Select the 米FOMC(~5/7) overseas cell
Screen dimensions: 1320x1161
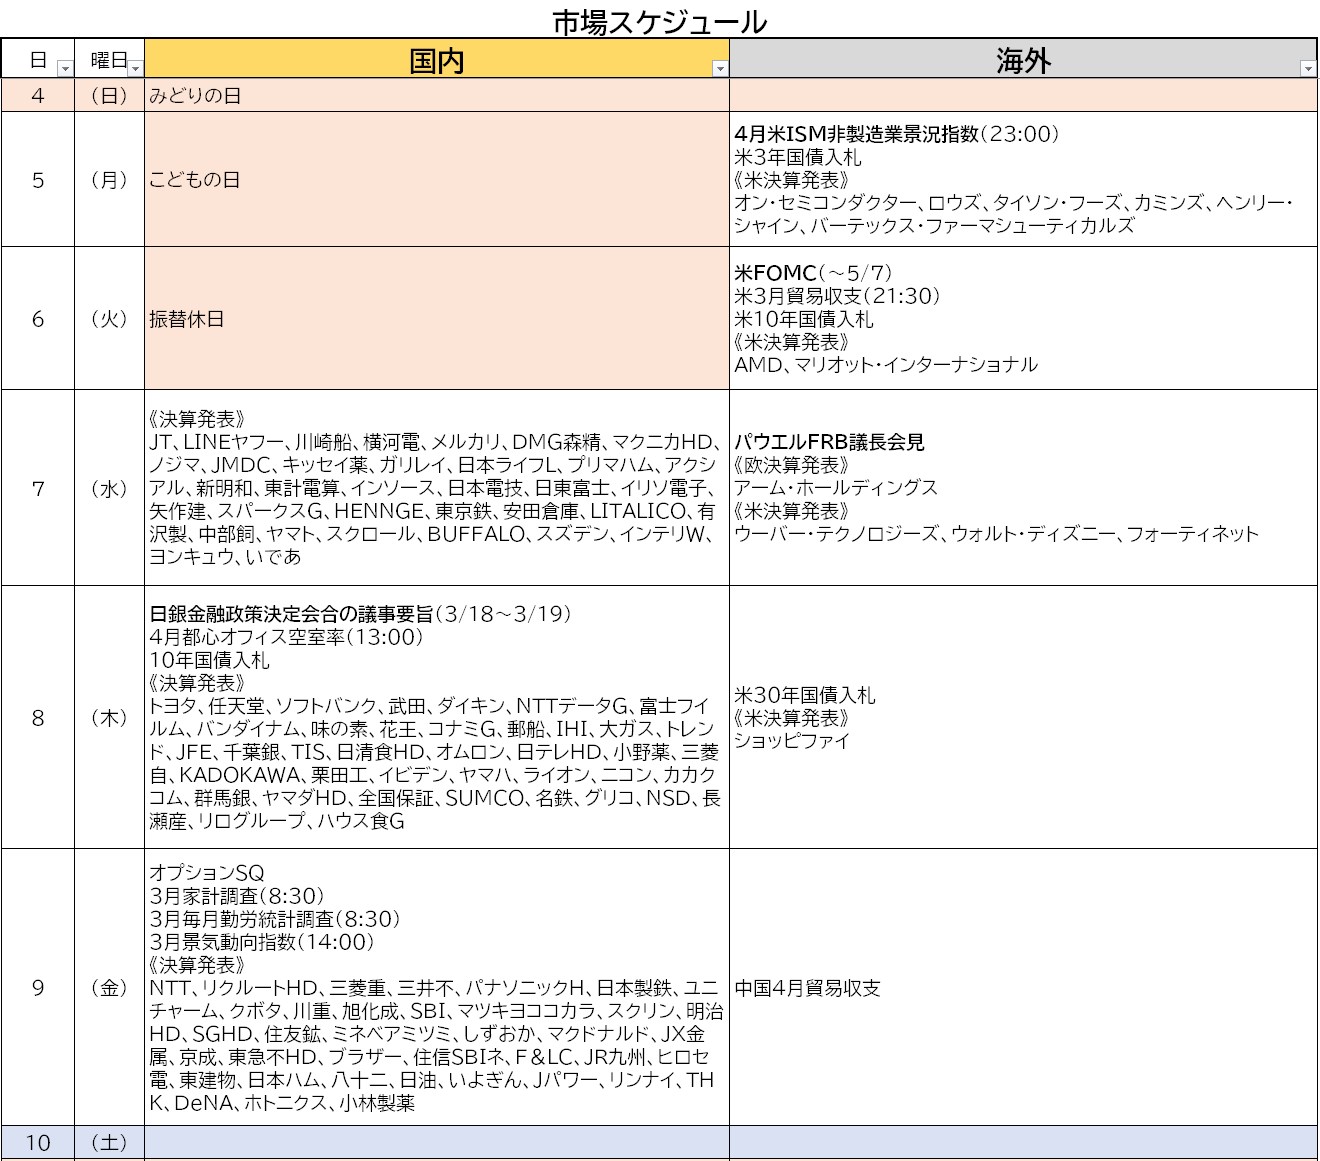[x=1023, y=319]
